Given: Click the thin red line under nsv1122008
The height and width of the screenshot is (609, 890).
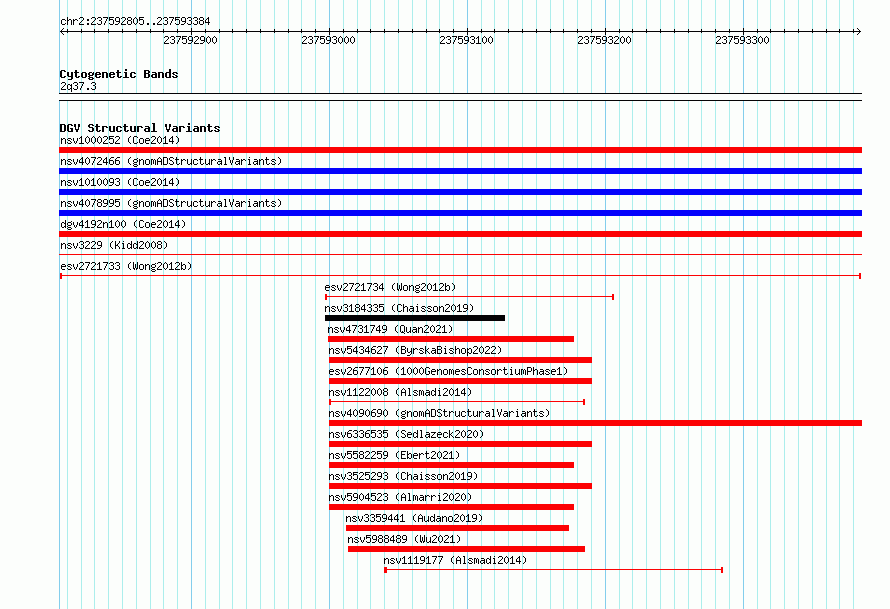Looking at the screenshot, I should pos(457,402).
